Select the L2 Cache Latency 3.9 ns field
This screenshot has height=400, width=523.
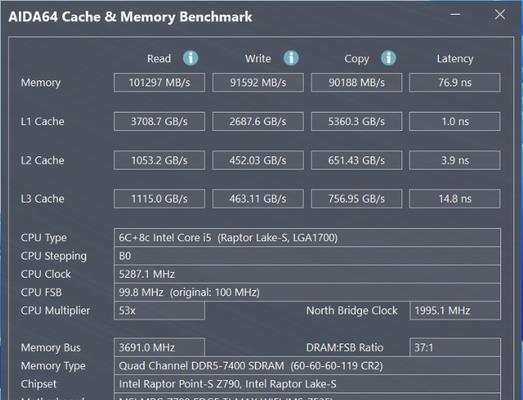455,160
